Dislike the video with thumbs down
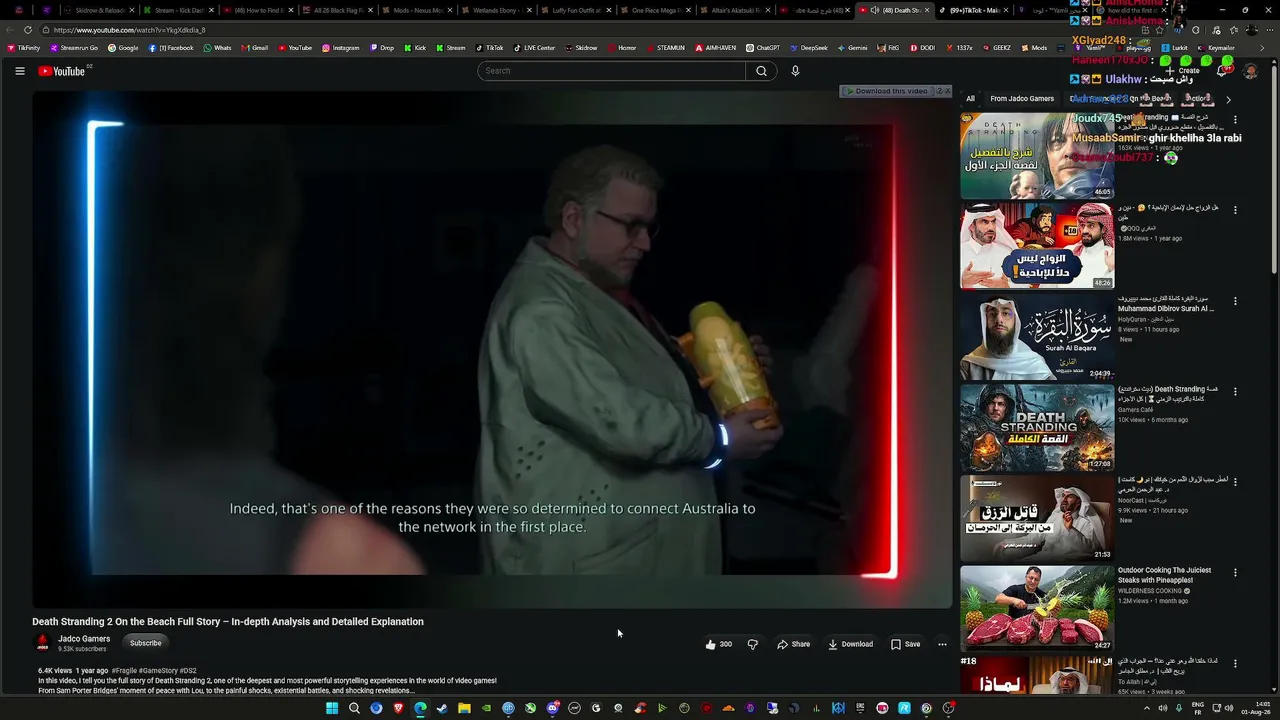The height and width of the screenshot is (720, 1280). click(753, 644)
